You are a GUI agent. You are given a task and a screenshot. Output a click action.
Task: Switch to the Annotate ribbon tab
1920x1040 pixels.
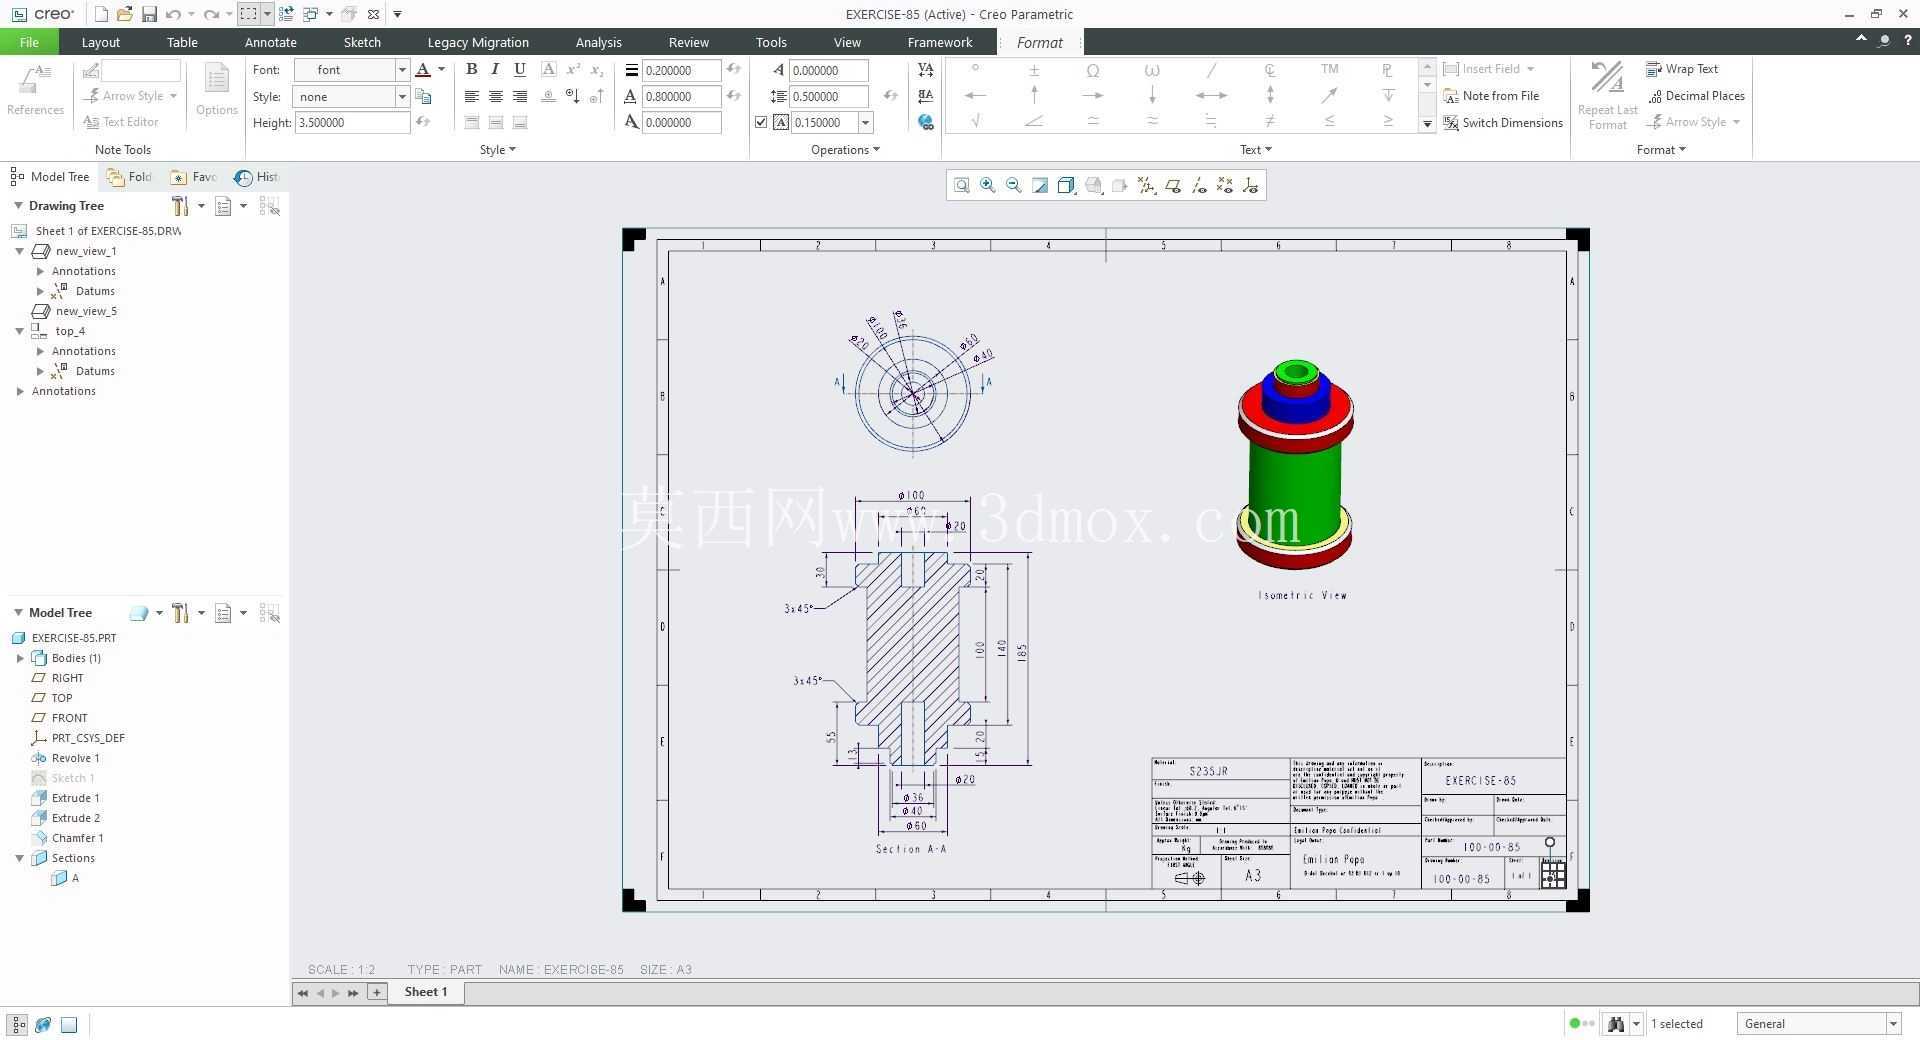[x=270, y=42]
